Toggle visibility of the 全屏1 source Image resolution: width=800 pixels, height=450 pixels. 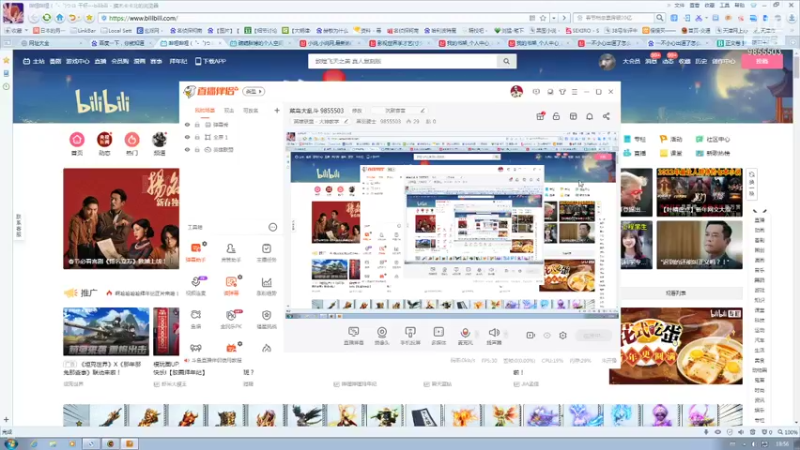[x=187, y=137]
